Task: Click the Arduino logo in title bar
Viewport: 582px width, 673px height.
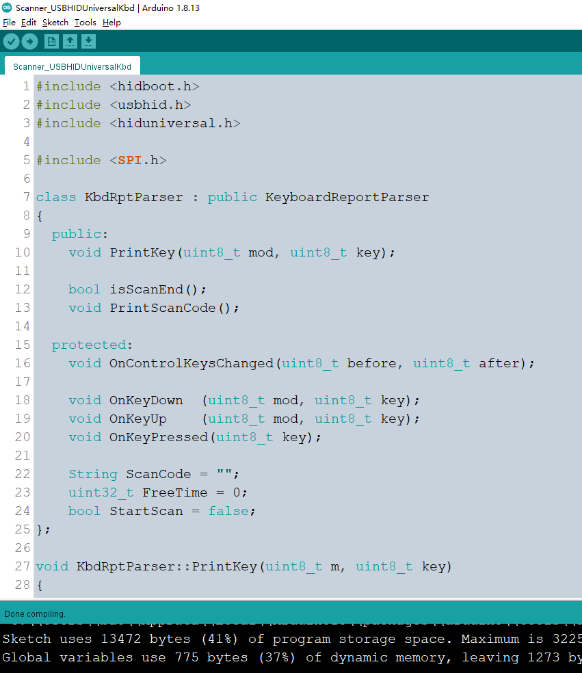Action: (7, 7)
